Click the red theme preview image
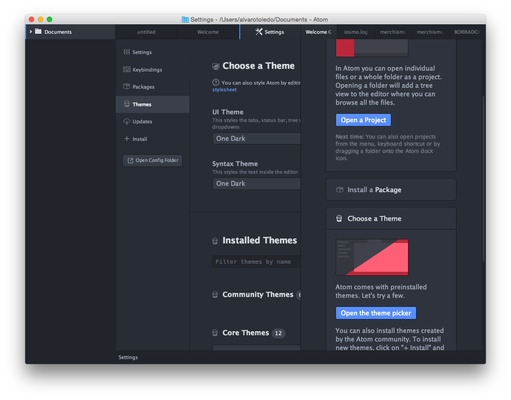511x400 pixels. coord(372,257)
